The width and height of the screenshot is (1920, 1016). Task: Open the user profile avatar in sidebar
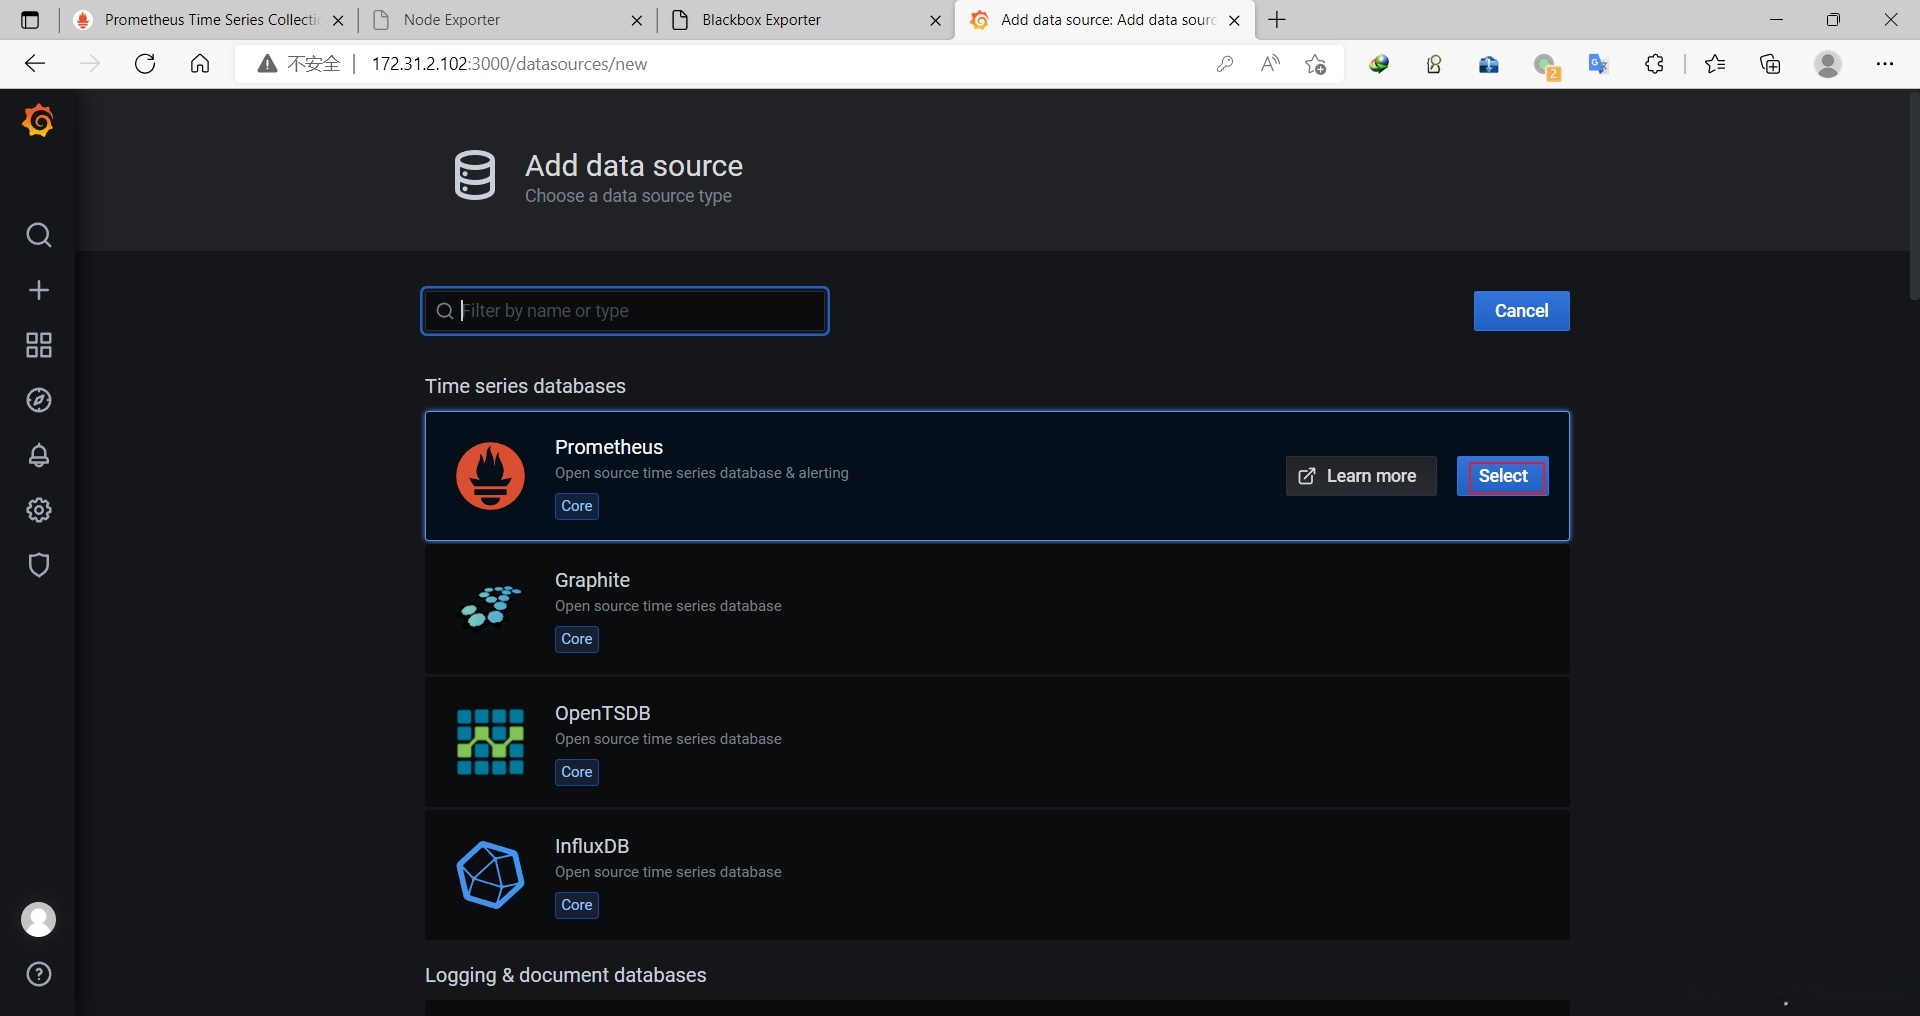(x=39, y=919)
